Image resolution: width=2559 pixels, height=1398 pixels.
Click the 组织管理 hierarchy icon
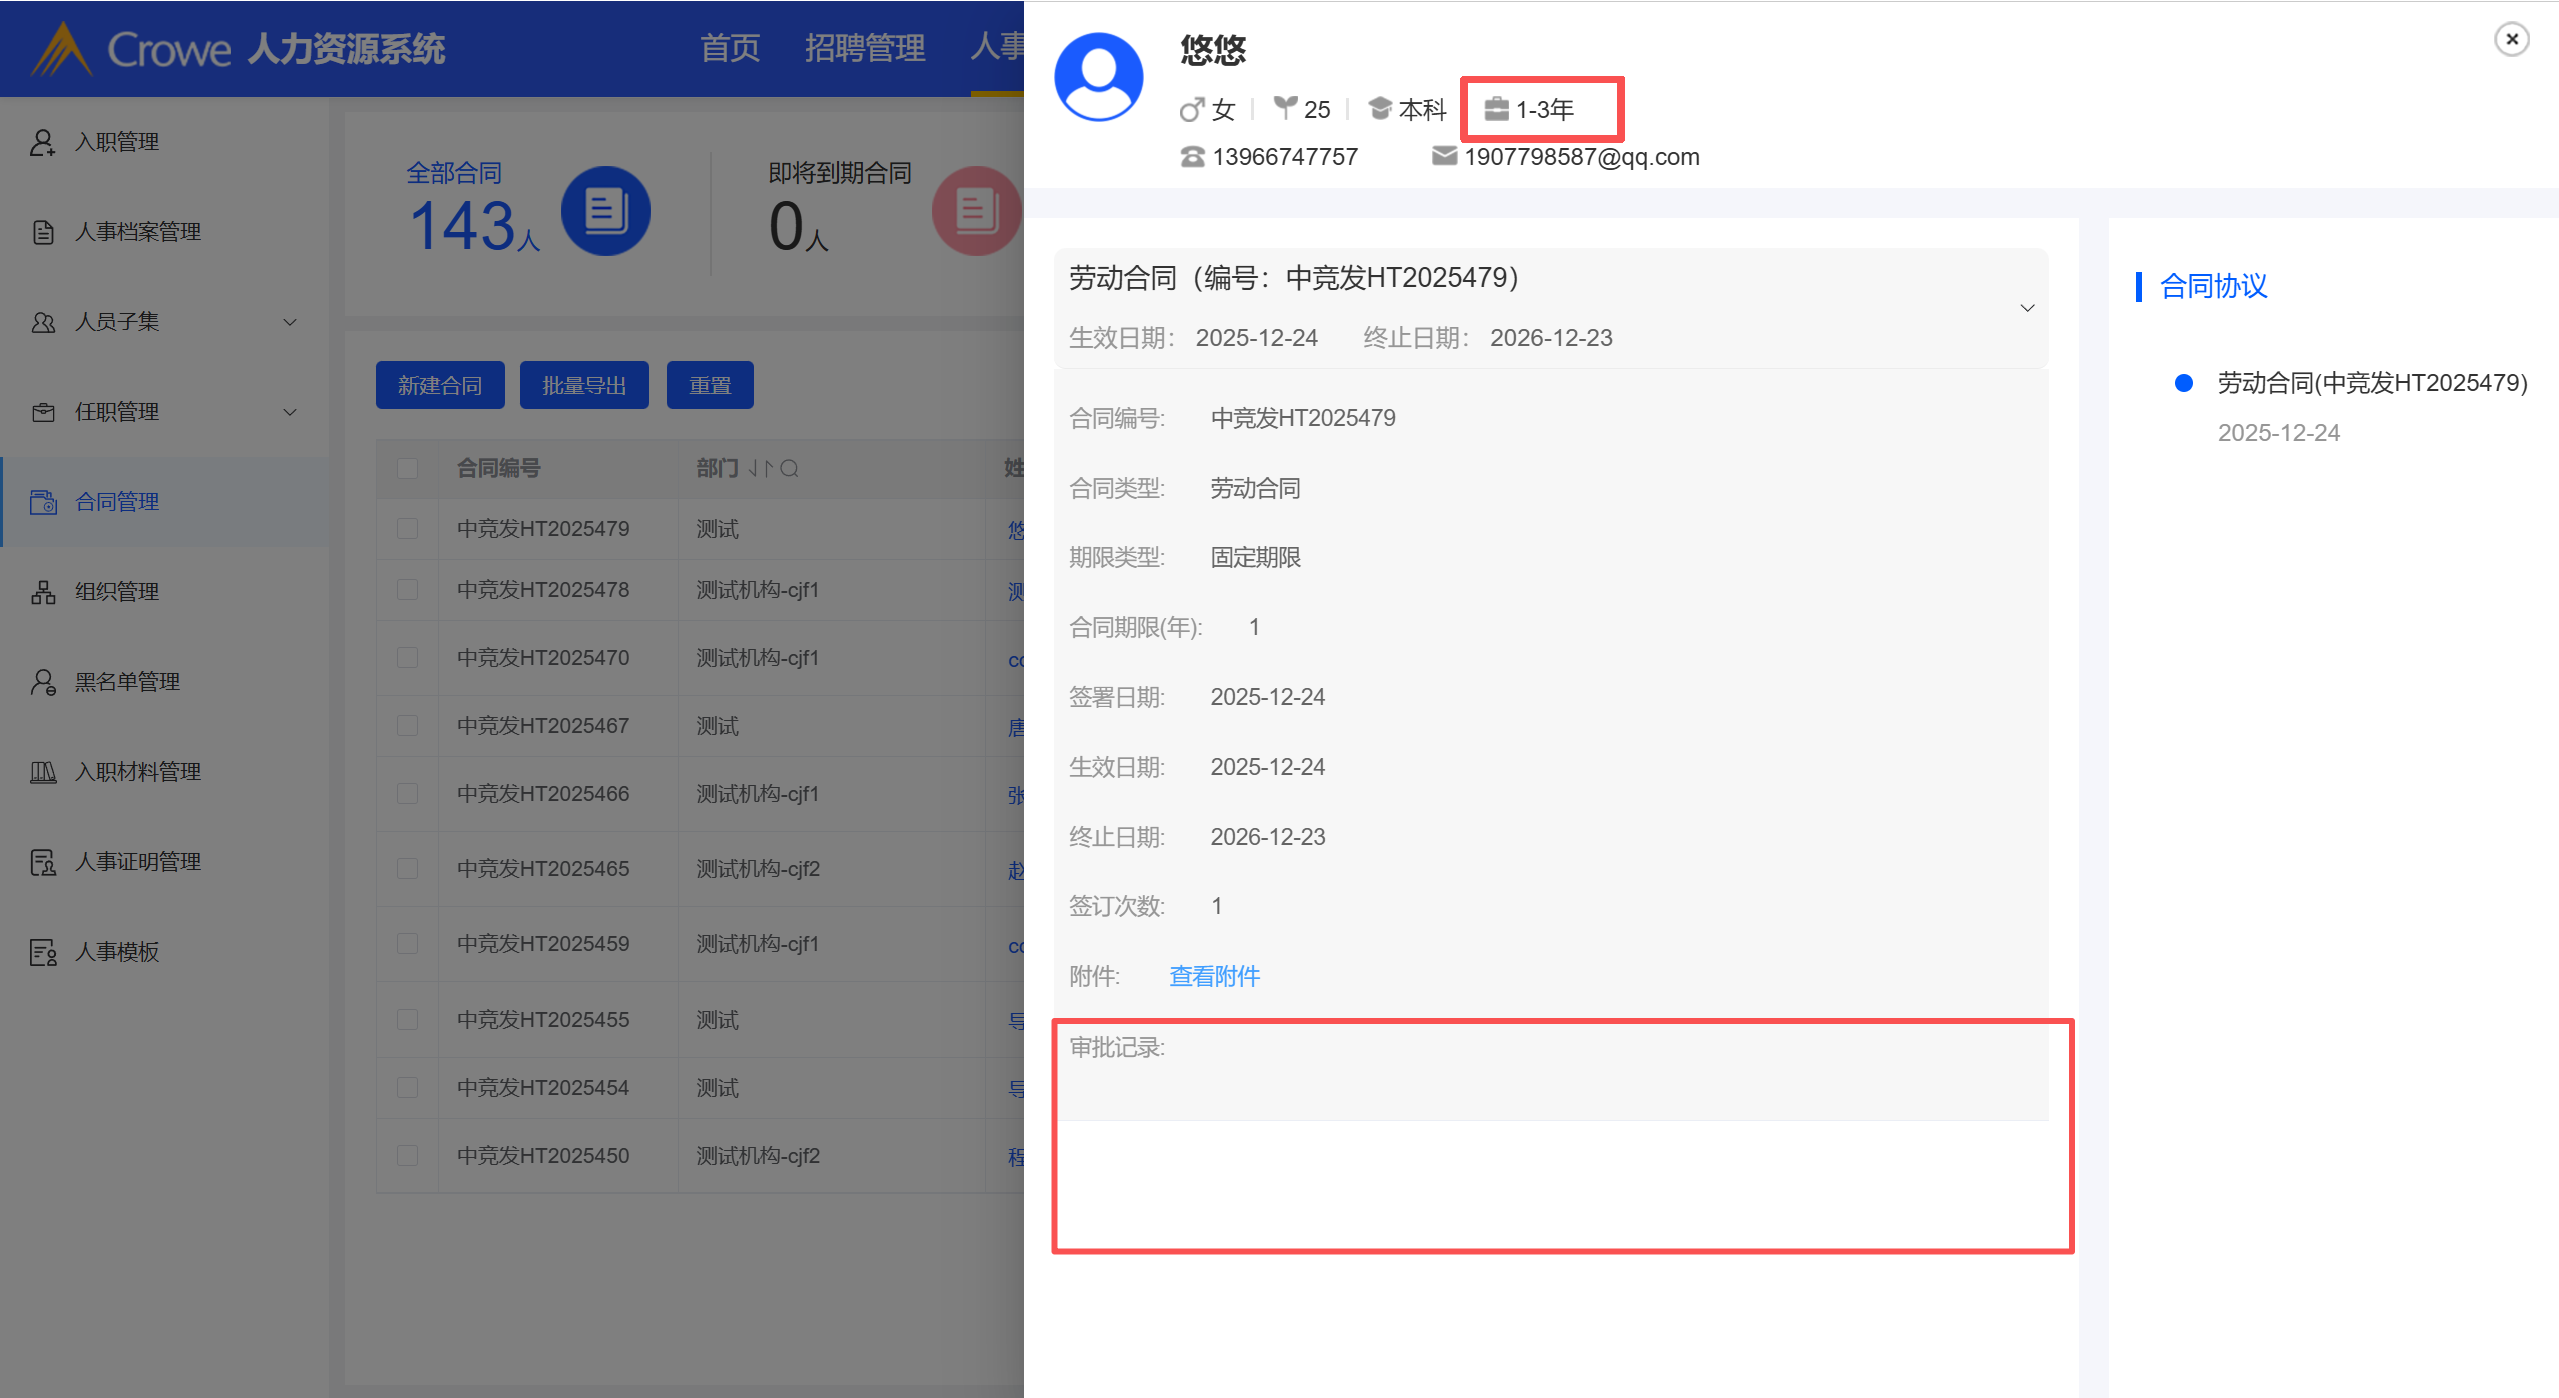(x=42, y=592)
